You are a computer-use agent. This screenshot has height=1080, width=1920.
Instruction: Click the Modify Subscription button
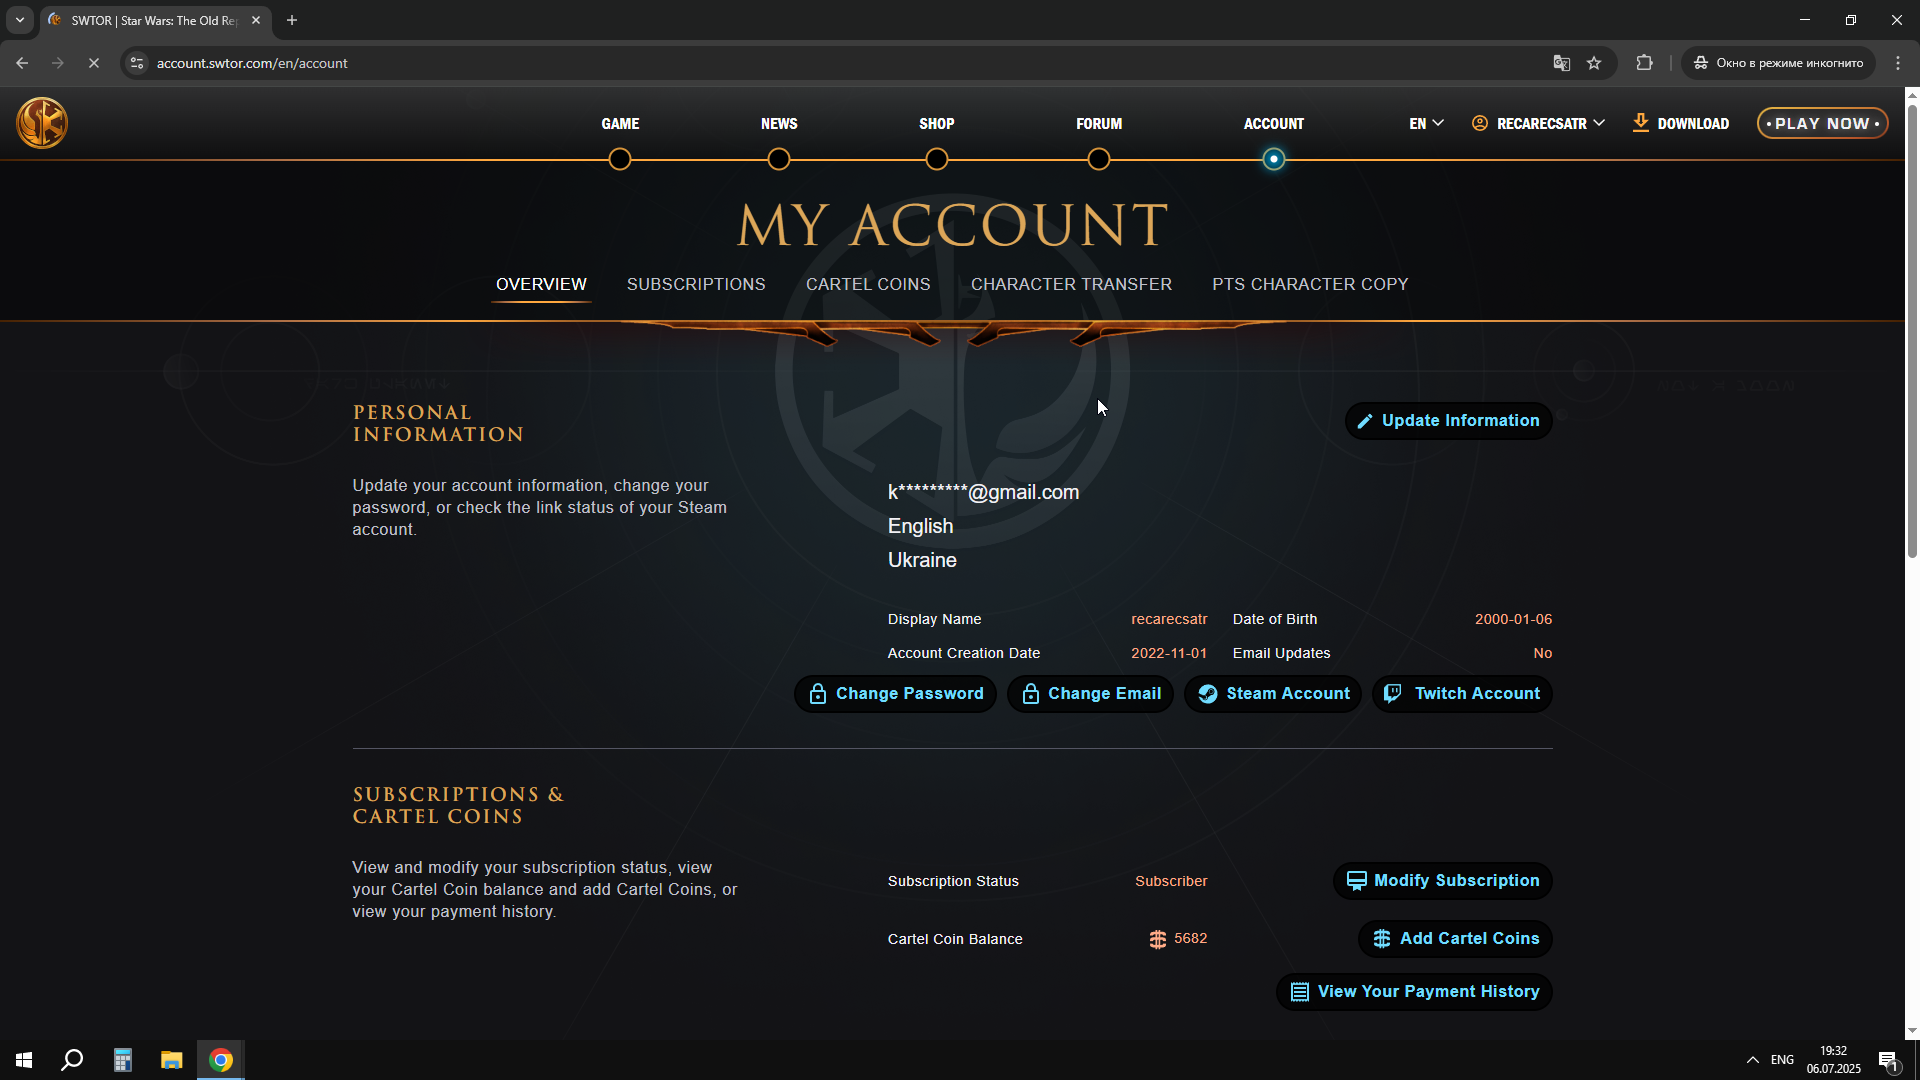click(1442, 881)
